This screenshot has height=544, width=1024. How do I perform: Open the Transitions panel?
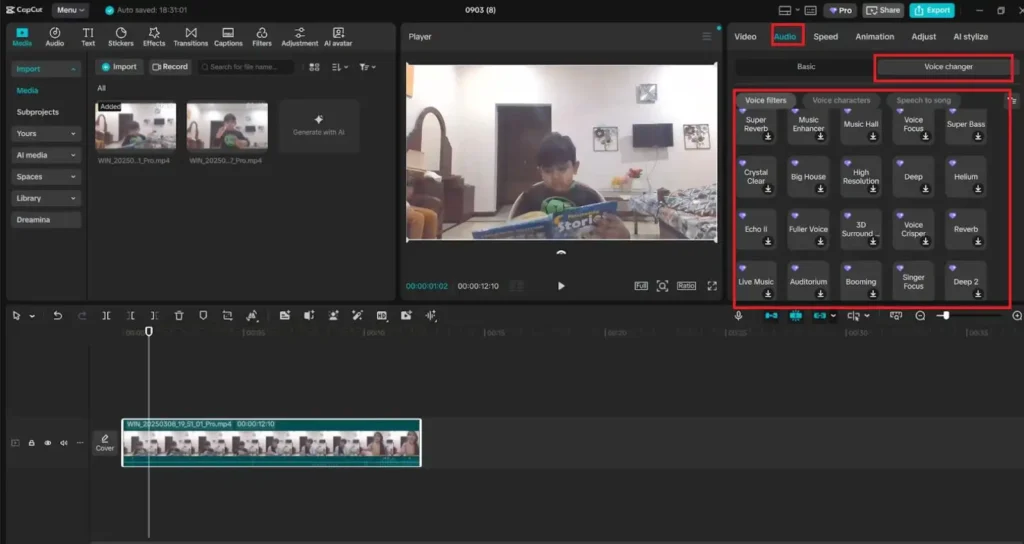point(191,37)
